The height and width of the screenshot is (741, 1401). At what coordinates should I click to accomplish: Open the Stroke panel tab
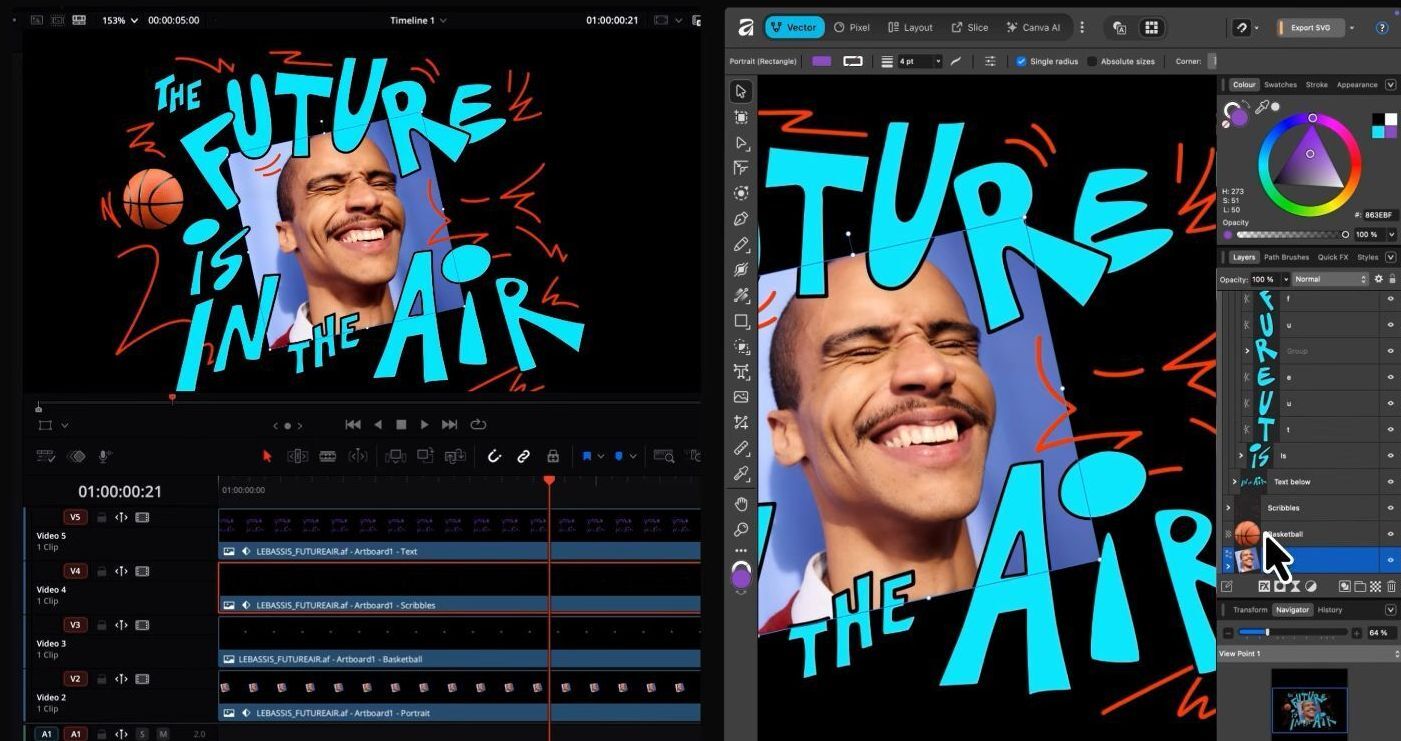(1316, 85)
